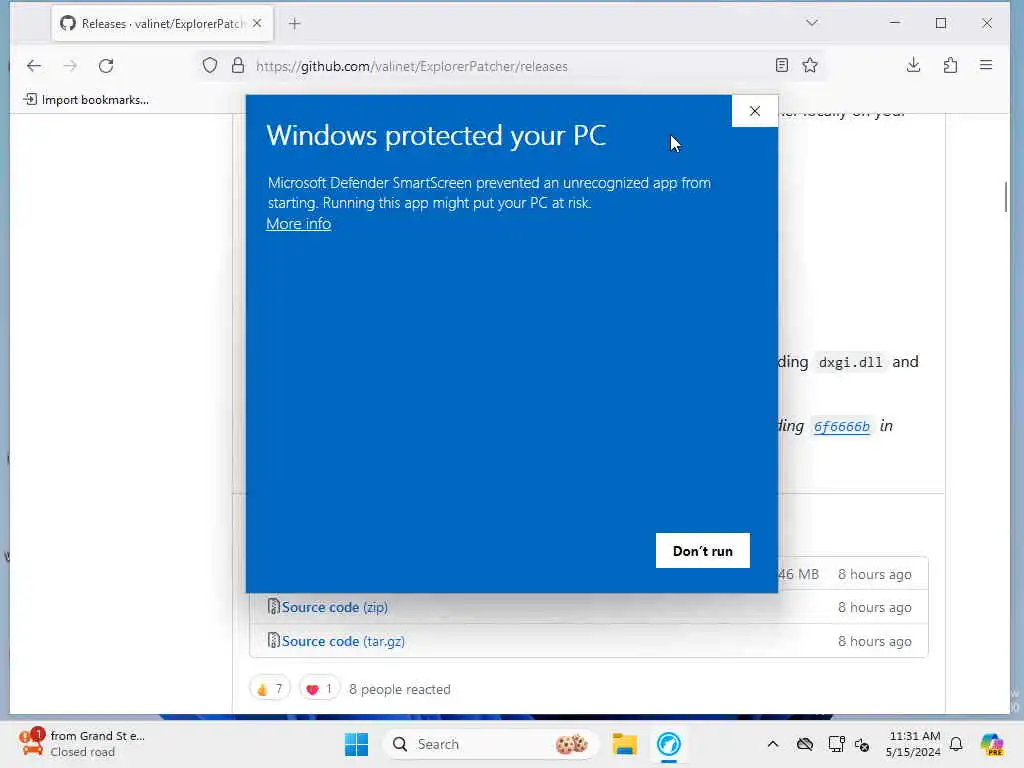This screenshot has height=768, width=1024.
Task: Click the dxgi.dll code text
Action: pos(850,362)
